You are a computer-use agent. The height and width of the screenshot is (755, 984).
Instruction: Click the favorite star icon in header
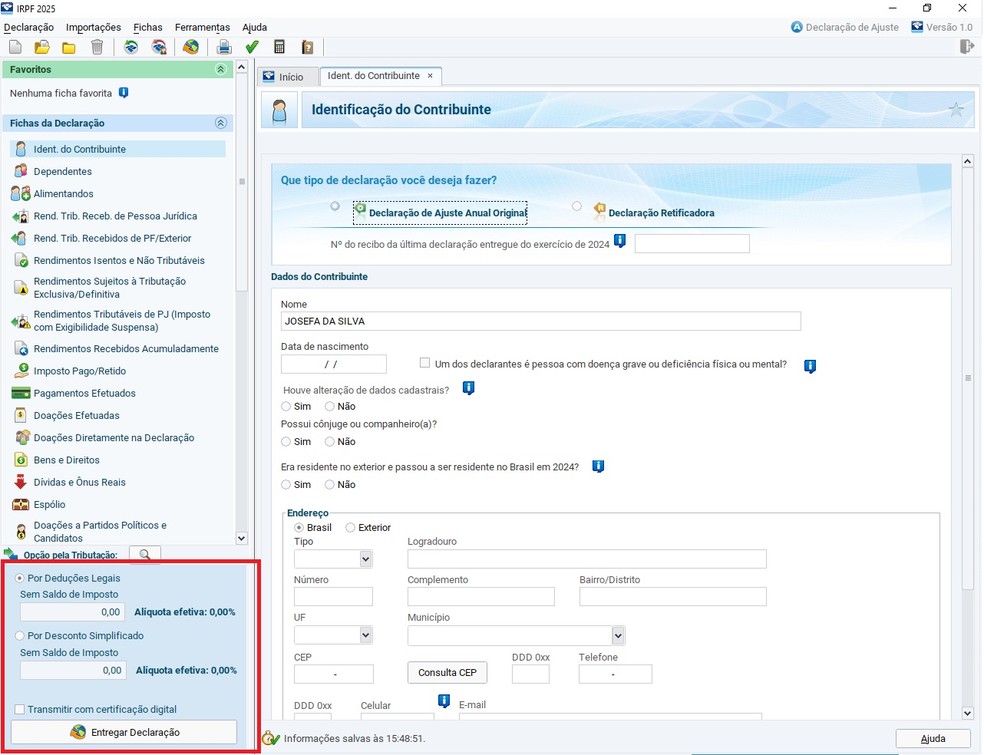(956, 110)
